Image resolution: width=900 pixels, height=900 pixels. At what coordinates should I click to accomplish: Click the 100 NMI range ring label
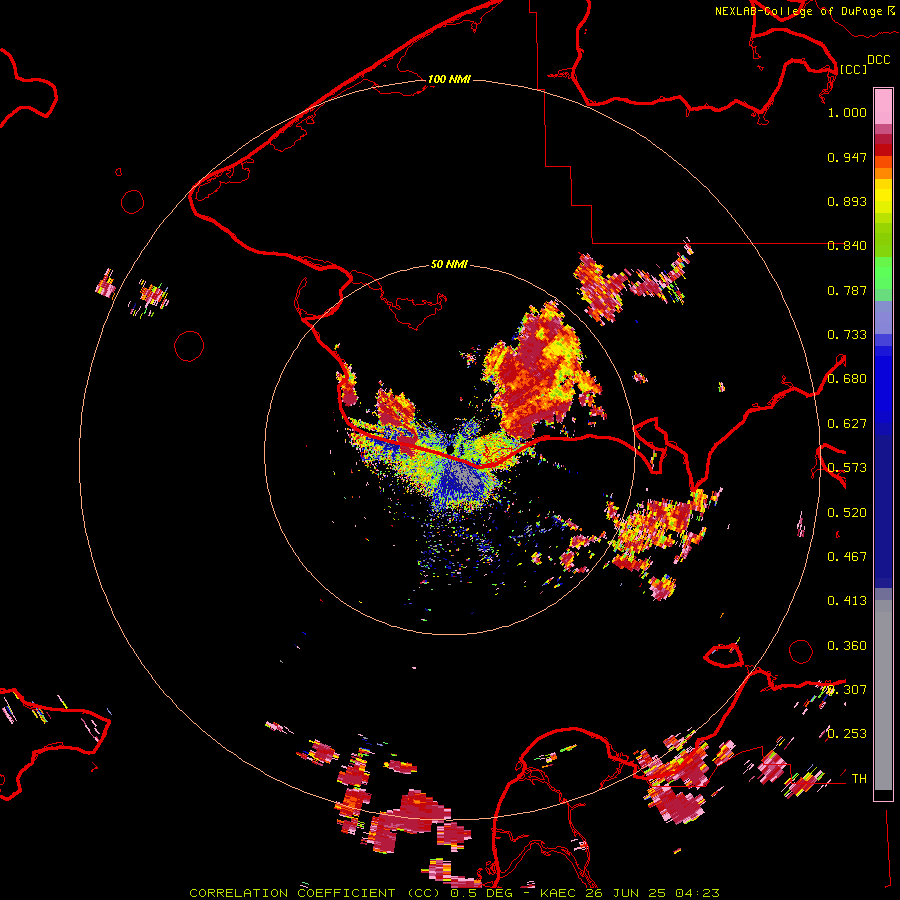point(449,79)
